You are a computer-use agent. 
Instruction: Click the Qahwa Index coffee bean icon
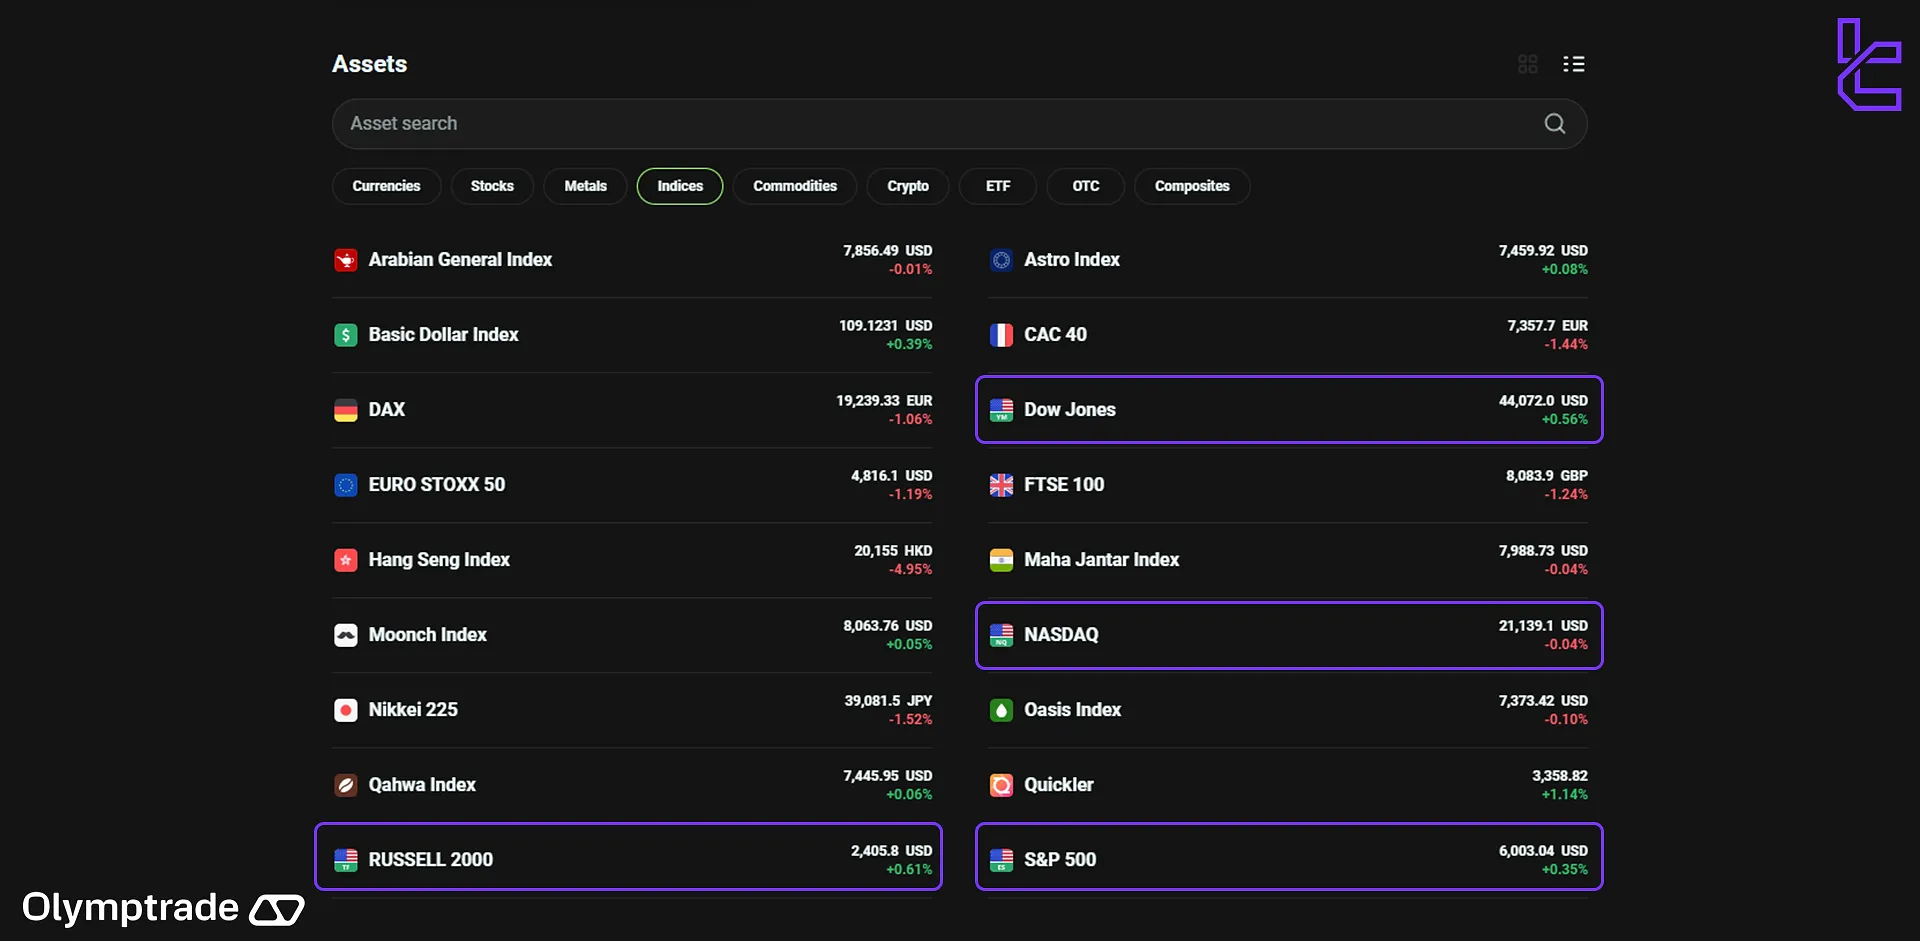point(346,785)
